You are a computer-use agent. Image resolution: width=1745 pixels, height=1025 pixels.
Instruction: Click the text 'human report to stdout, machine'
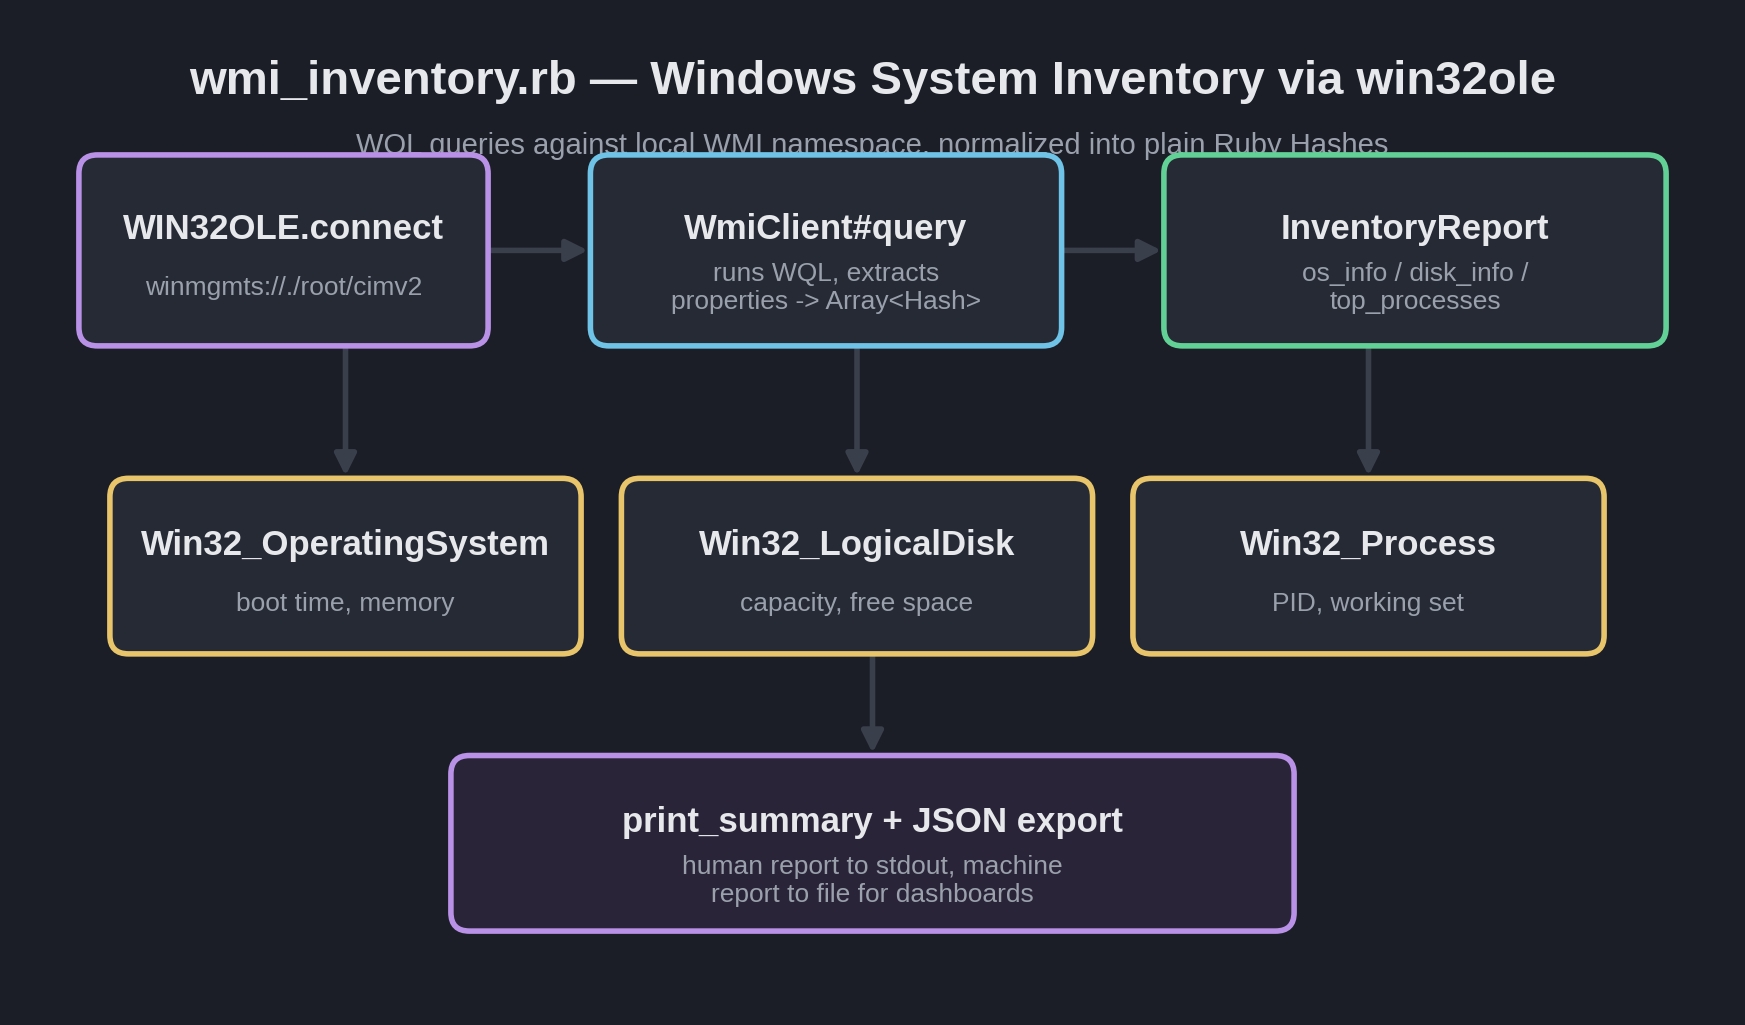(872, 865)
